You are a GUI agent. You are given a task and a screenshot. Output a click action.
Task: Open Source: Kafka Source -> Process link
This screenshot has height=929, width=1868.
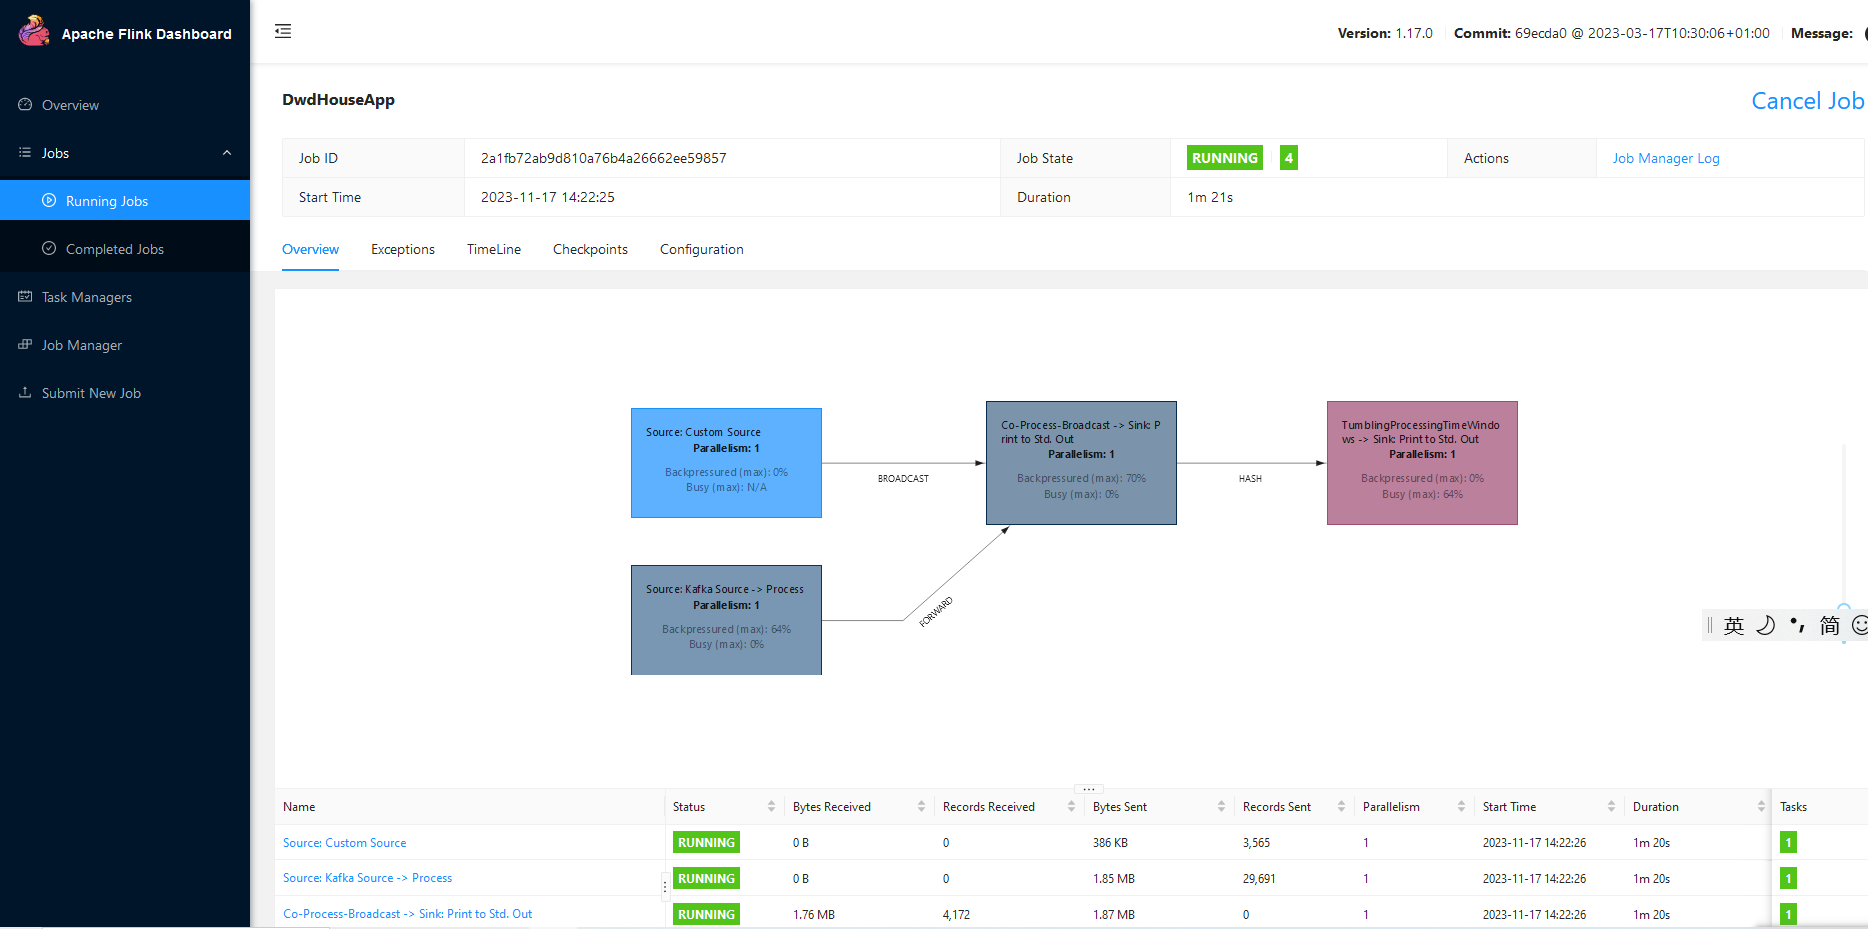368,878
